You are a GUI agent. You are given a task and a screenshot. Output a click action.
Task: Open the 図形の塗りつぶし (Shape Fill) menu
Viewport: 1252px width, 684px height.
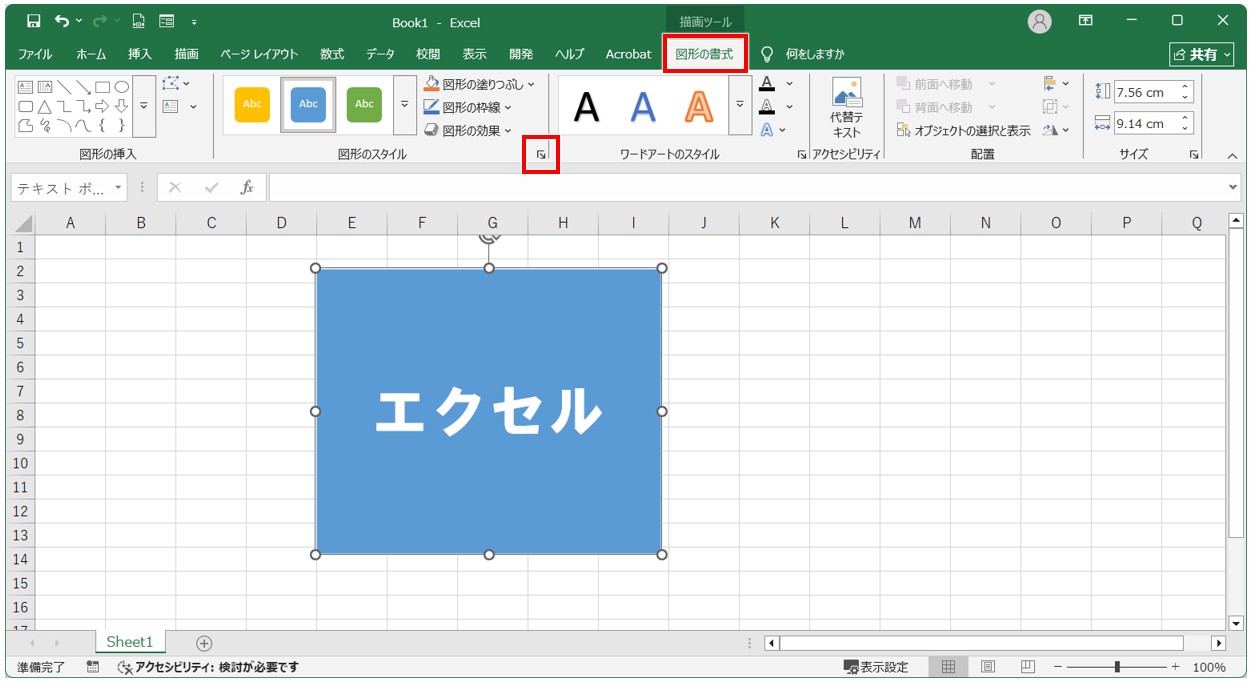click(x=479, y=84)
